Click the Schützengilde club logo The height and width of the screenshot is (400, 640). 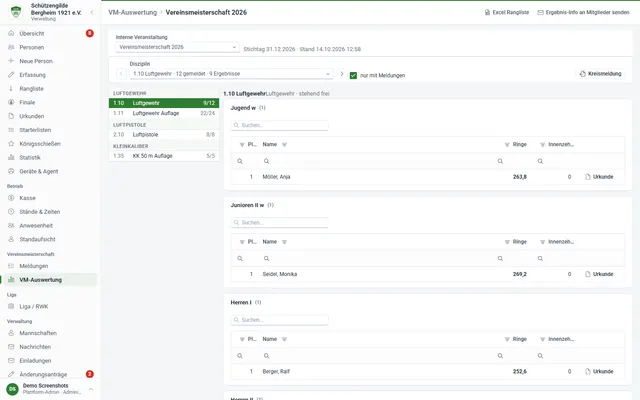[16, 12]
